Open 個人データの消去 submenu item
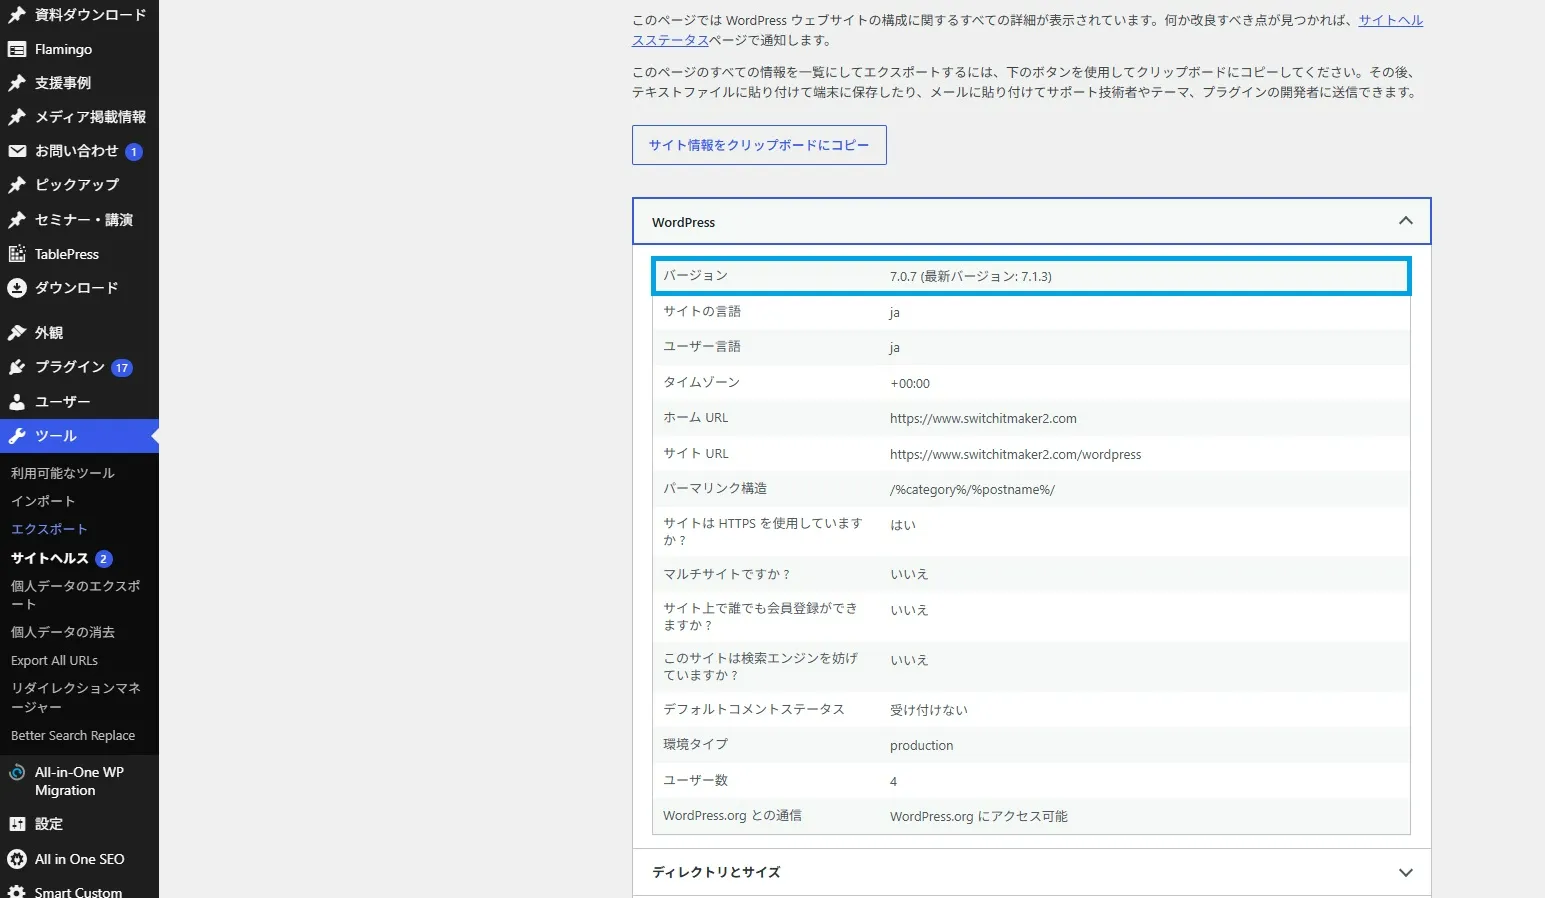This screenshot has height=898, width=1545. [x=63, y=632]
